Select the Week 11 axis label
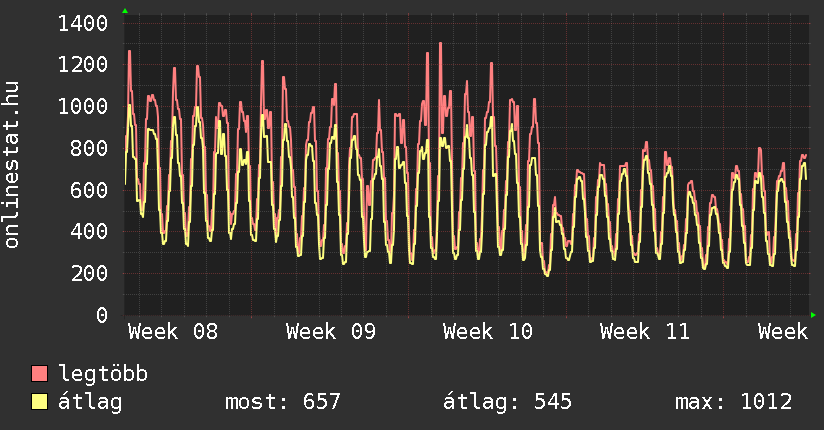The width and height of the screenshot is (824, 430). [645, 332]
